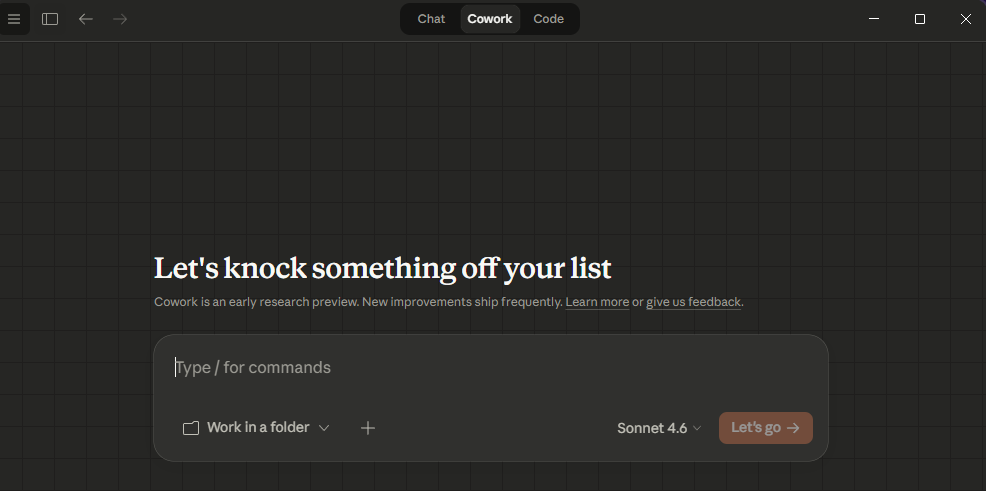This screenshot has height=491, width=986.
Task: Click the plus icon to add attachment
Action: tap(368, 428)
